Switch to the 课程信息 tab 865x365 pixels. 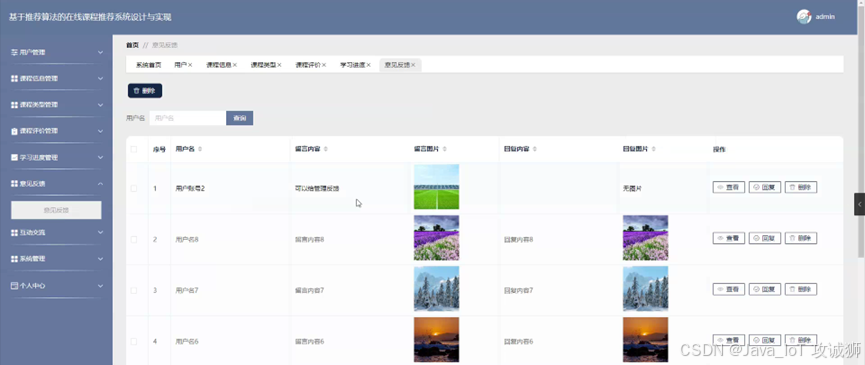[x=218, y=65]
